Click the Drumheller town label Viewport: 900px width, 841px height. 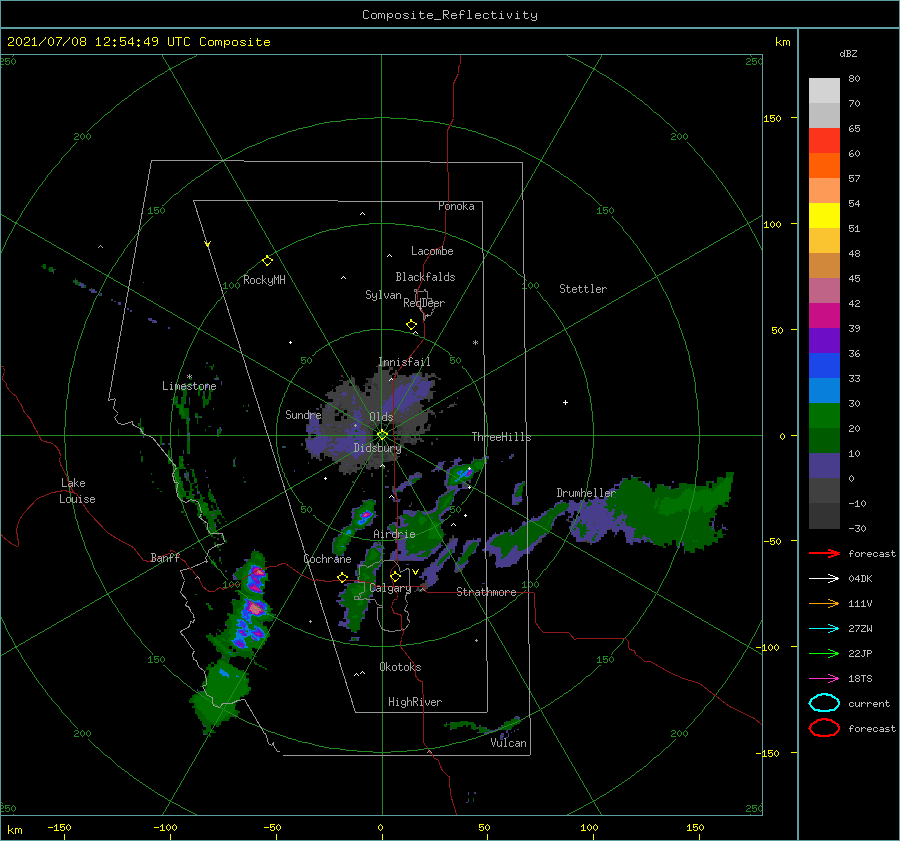pyautogui.click(x=586, y=493)
